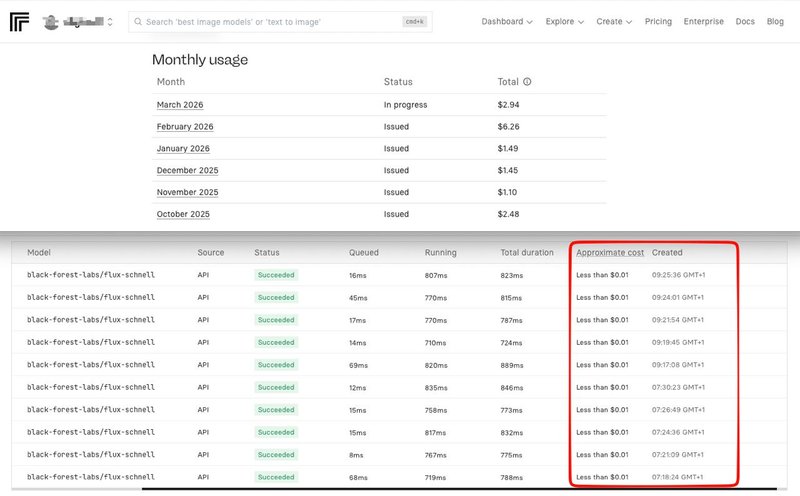Viewport: 800px width, 496px height.
Task: Click the Approximate cost column header
Action: (610, 253)
